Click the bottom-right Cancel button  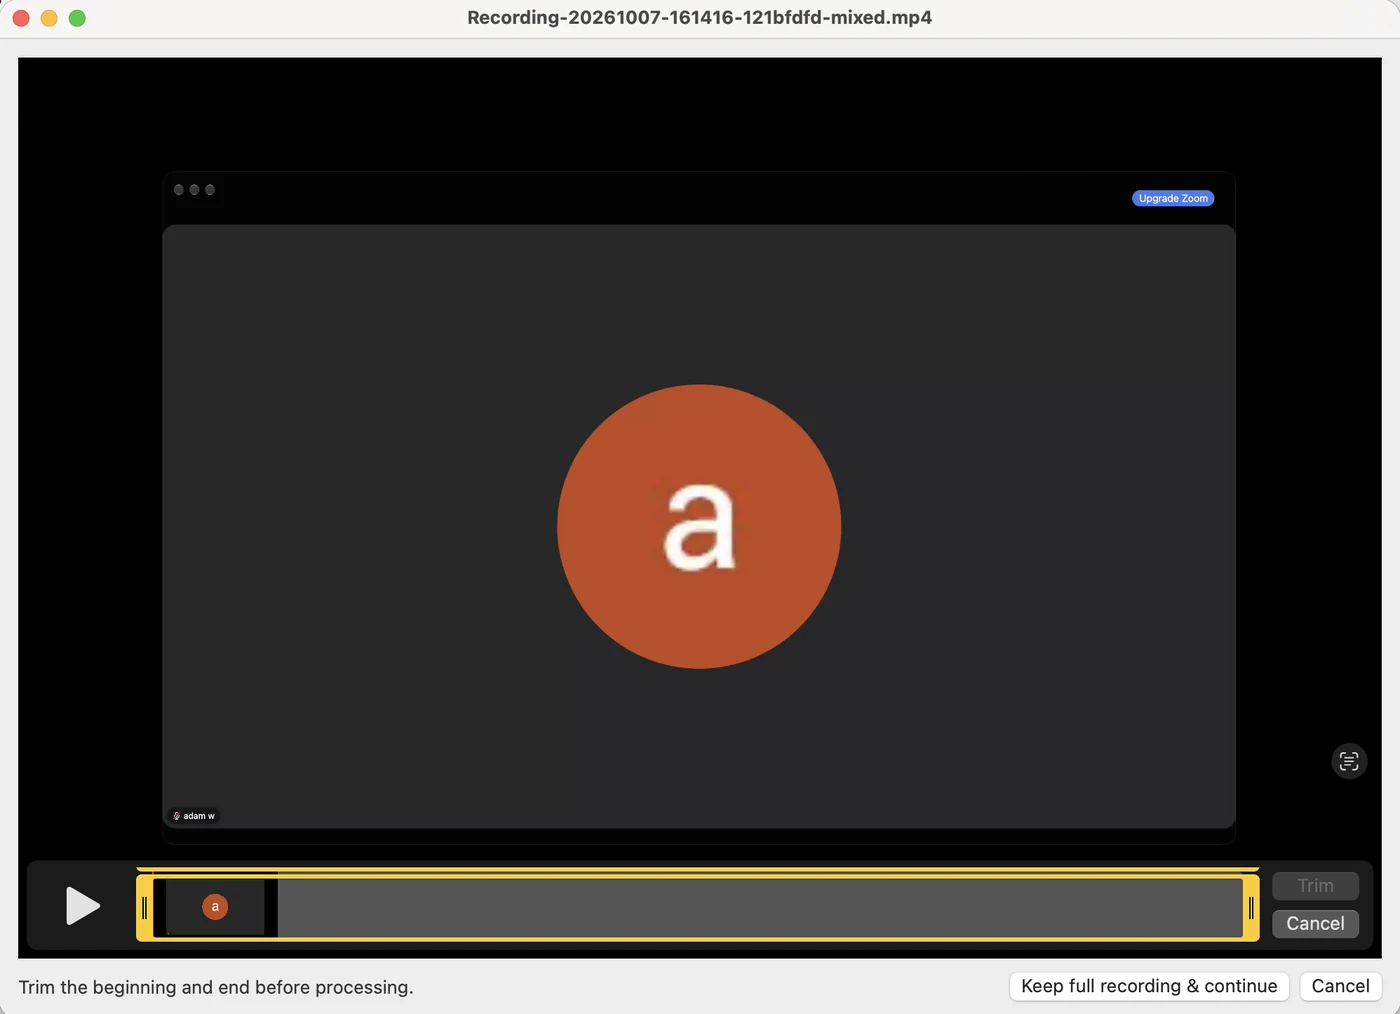point(1340,986)
